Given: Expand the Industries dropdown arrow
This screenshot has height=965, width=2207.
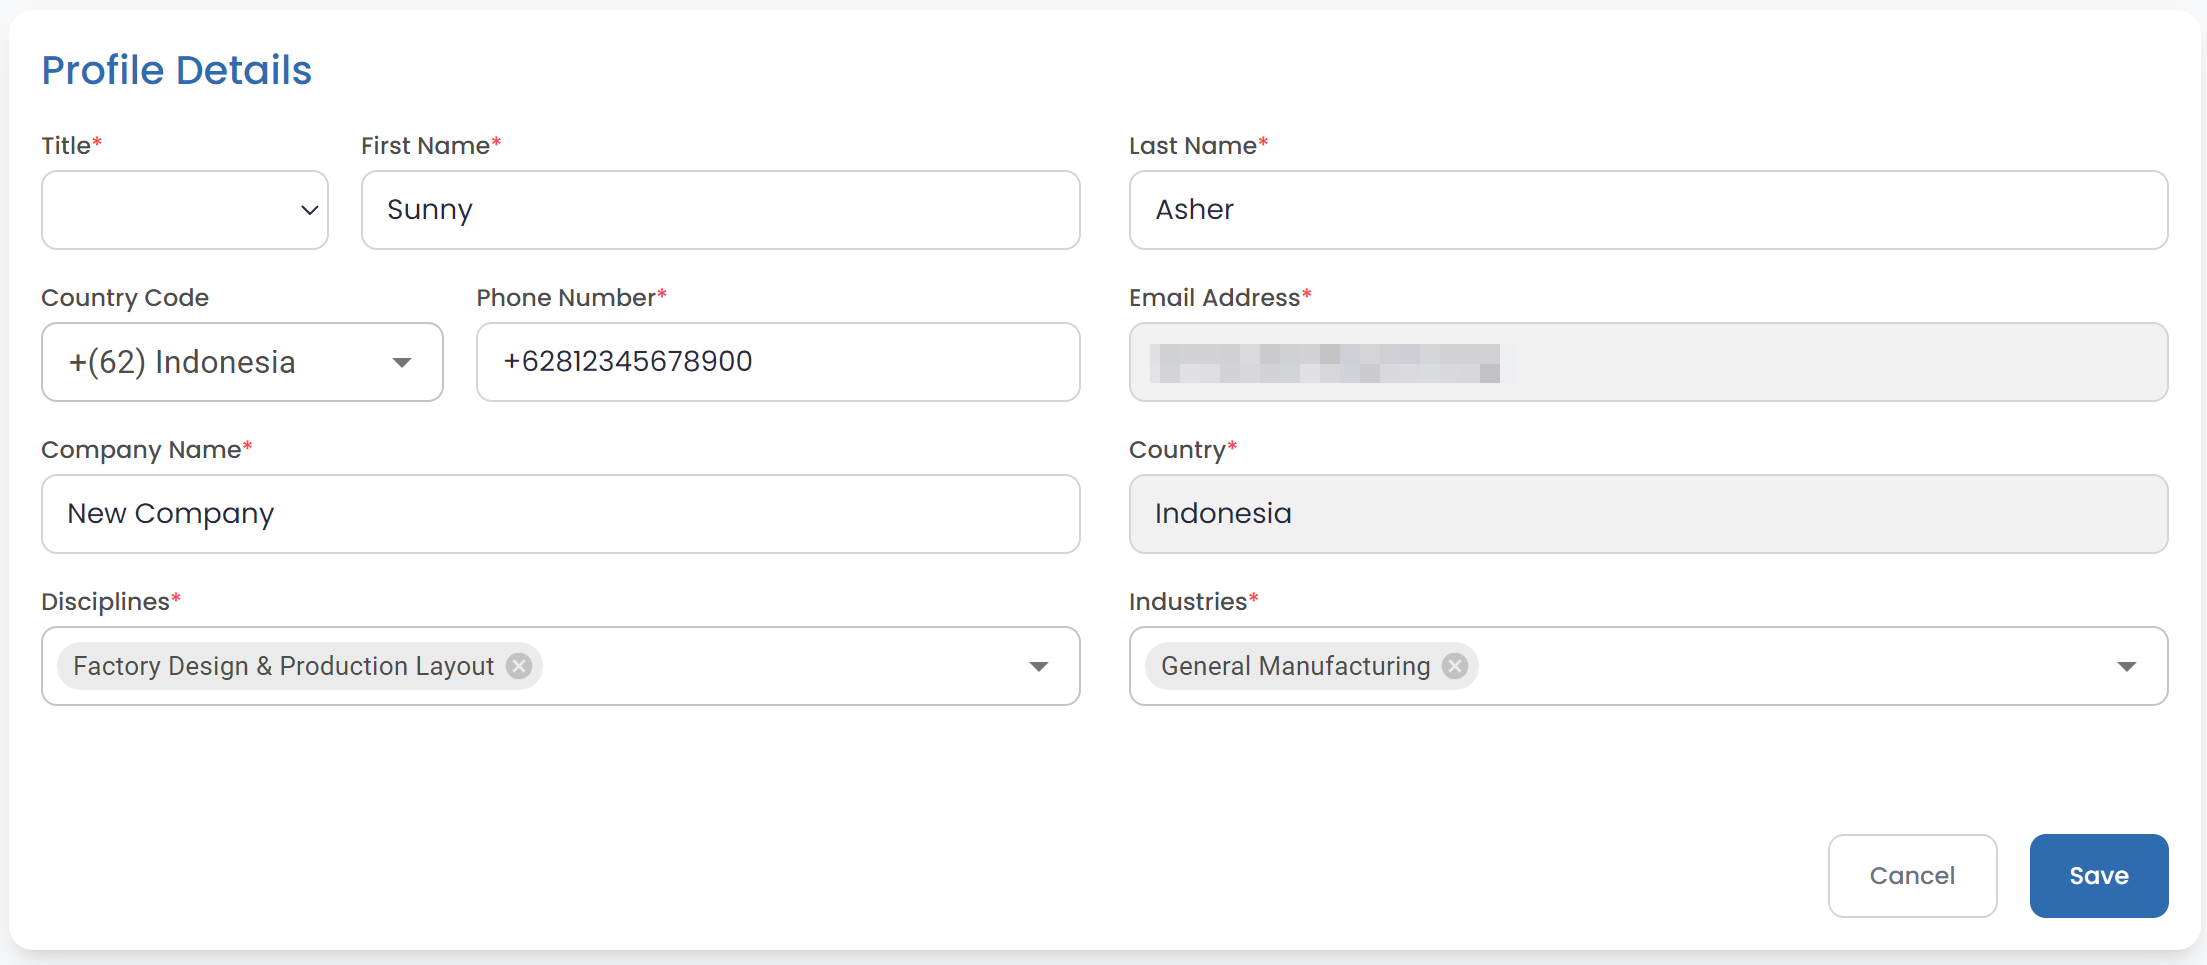Looking at the screenshot, I should coord(2126,666).
